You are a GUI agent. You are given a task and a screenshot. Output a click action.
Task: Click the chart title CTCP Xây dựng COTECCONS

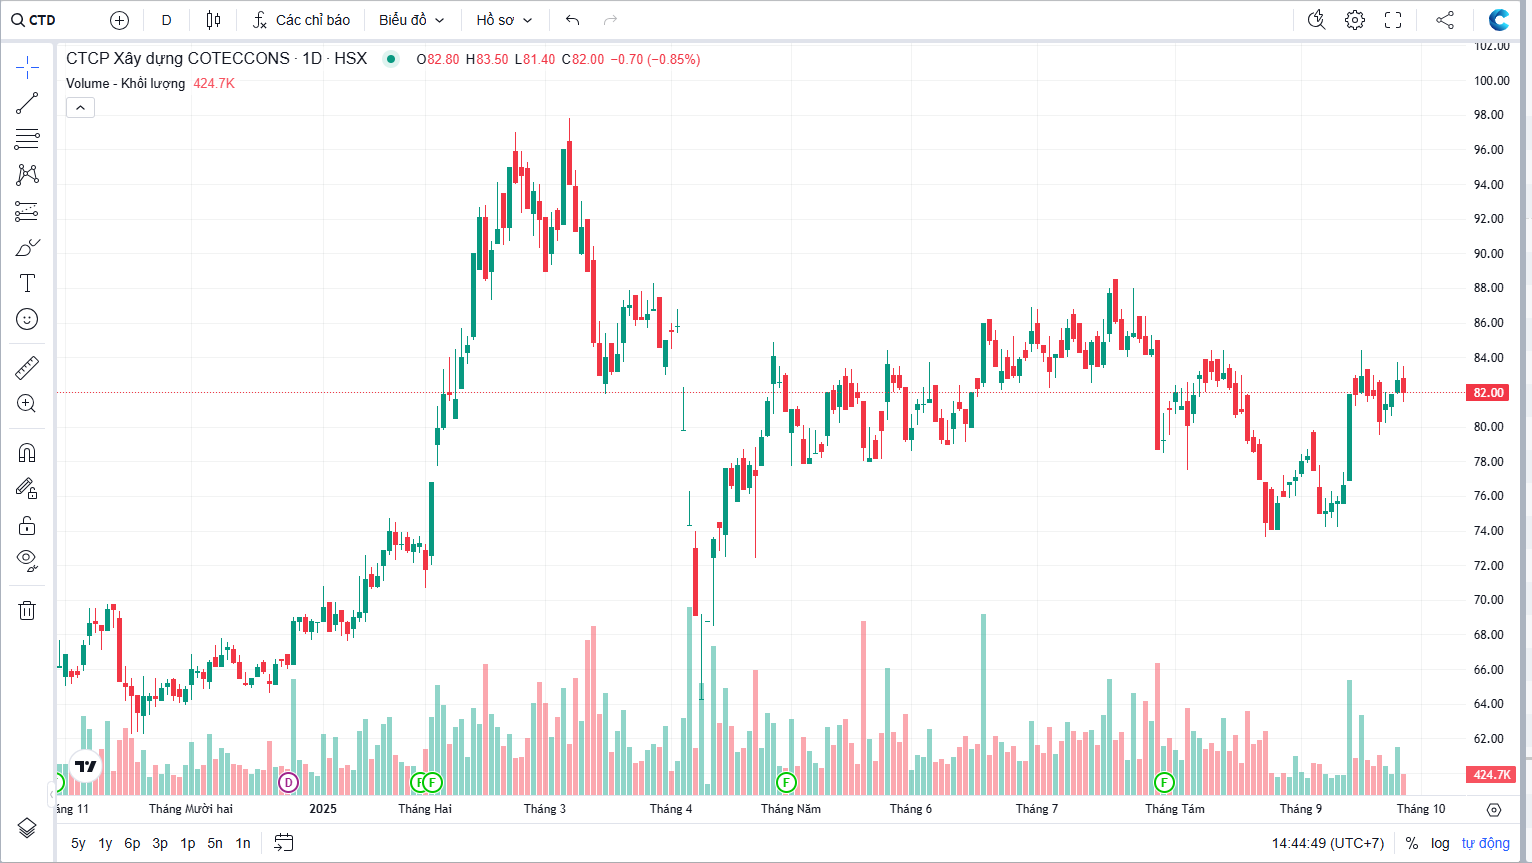(x=178, y=59)
